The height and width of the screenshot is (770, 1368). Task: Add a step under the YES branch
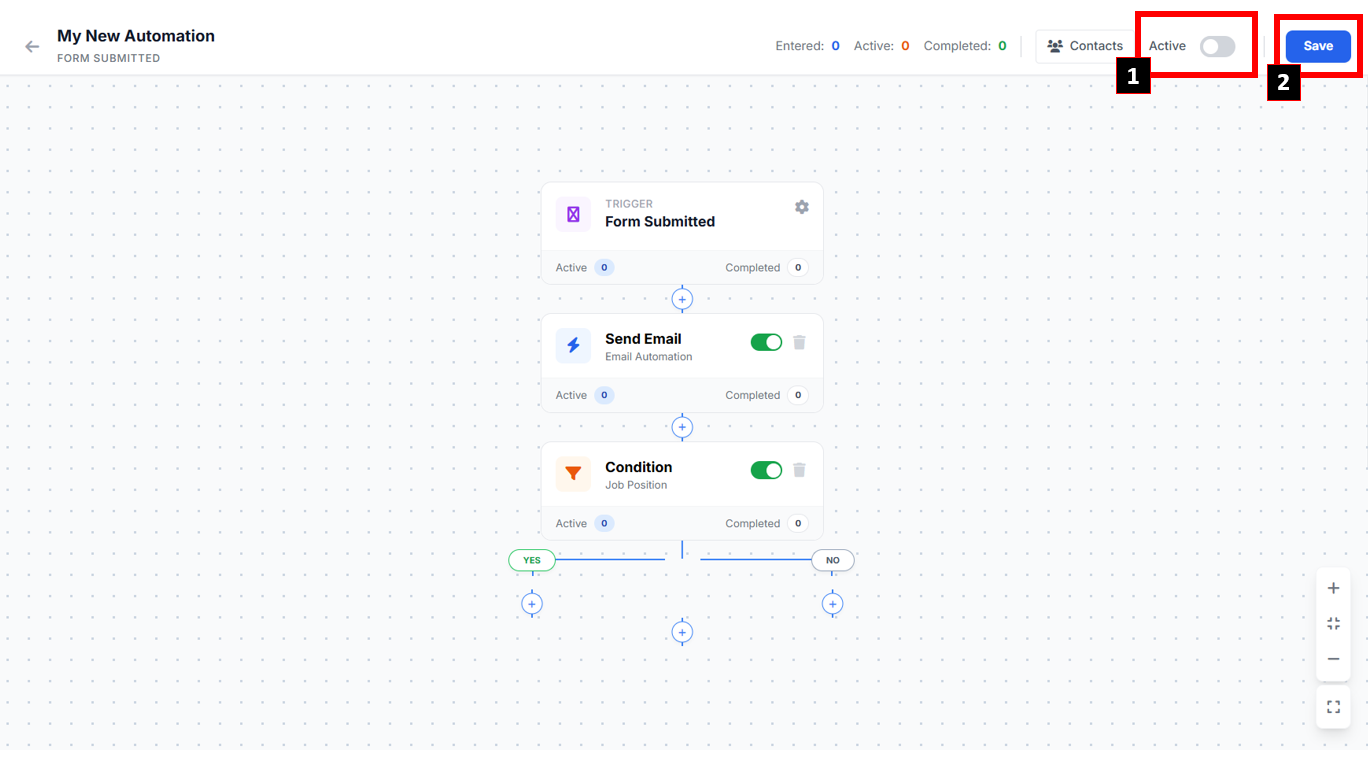(532, 604)
